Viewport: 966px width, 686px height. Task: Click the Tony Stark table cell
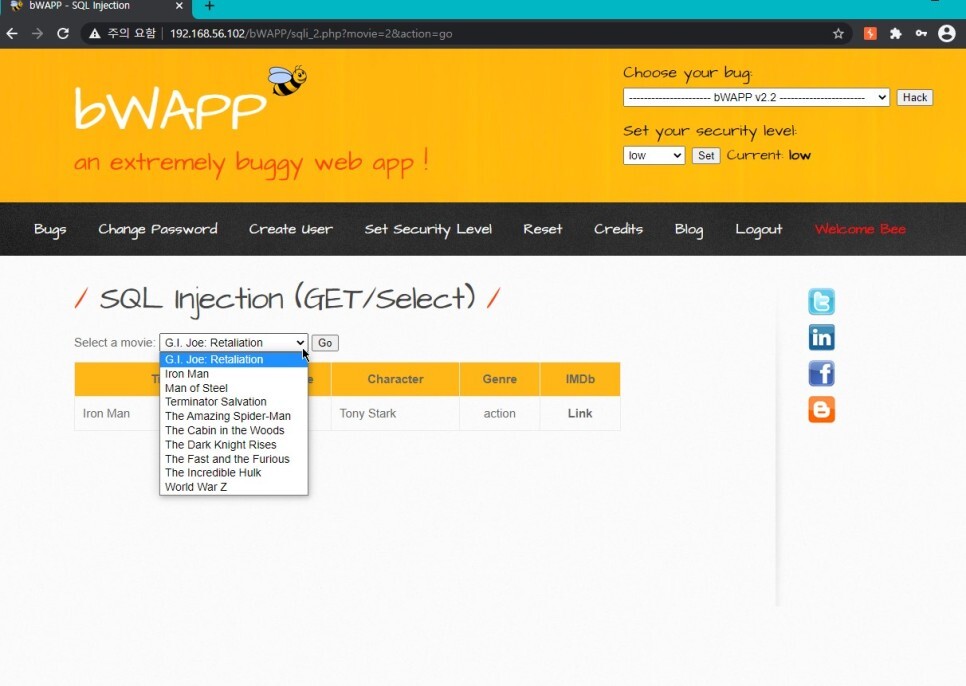[395, 413]
